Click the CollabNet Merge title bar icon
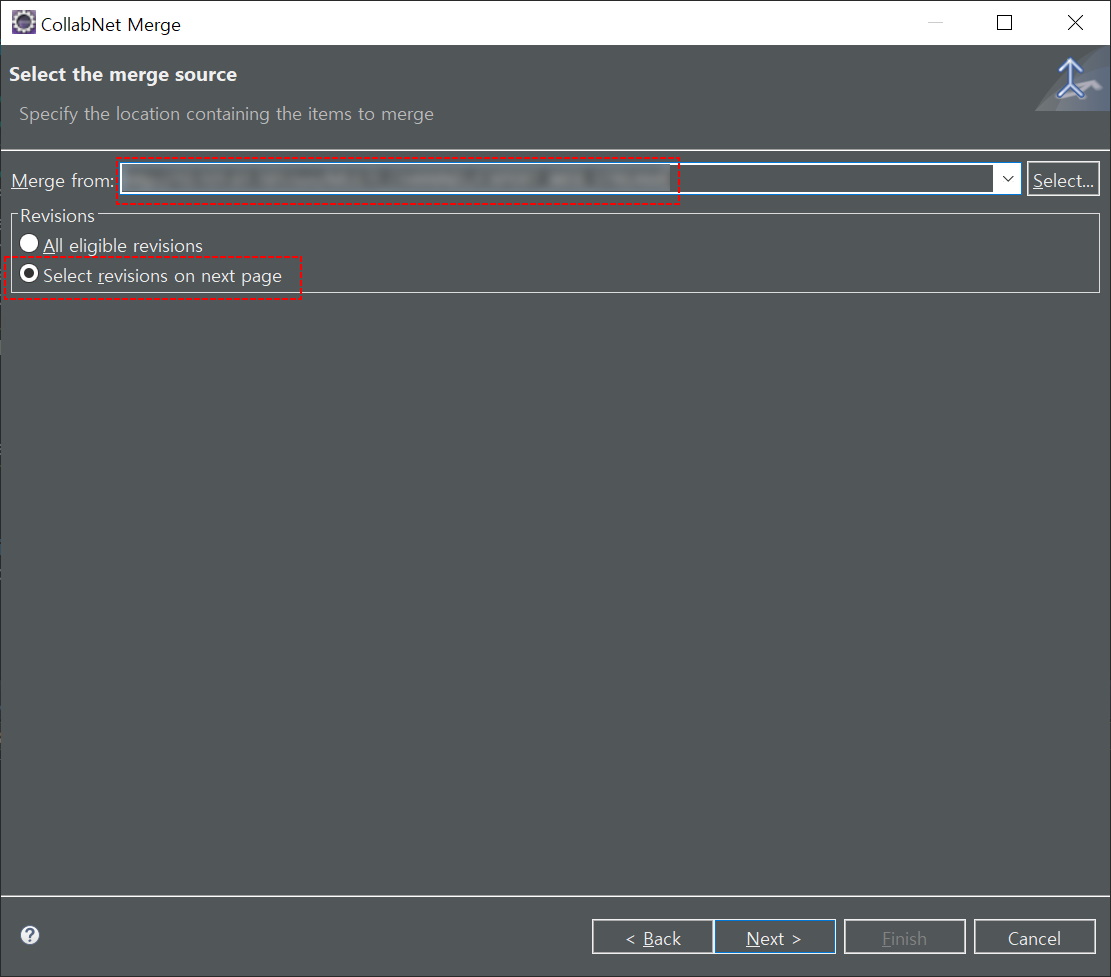1111x977 pixels. (x=23, y=23)
